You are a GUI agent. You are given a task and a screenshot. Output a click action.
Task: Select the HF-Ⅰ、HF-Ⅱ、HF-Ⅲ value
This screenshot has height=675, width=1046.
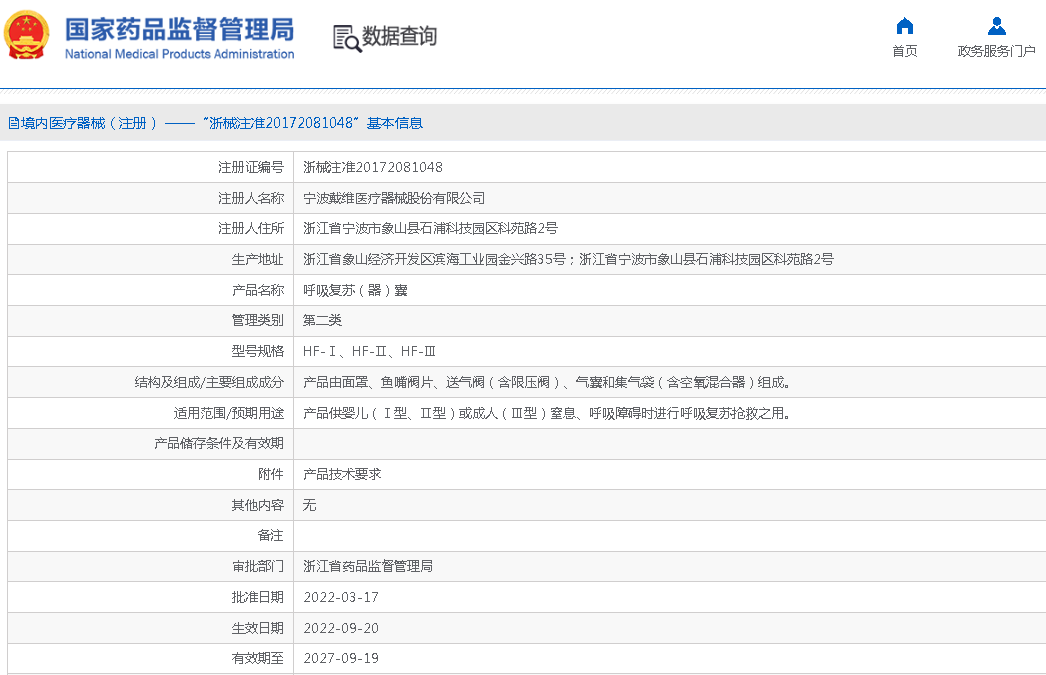[369, 352]
